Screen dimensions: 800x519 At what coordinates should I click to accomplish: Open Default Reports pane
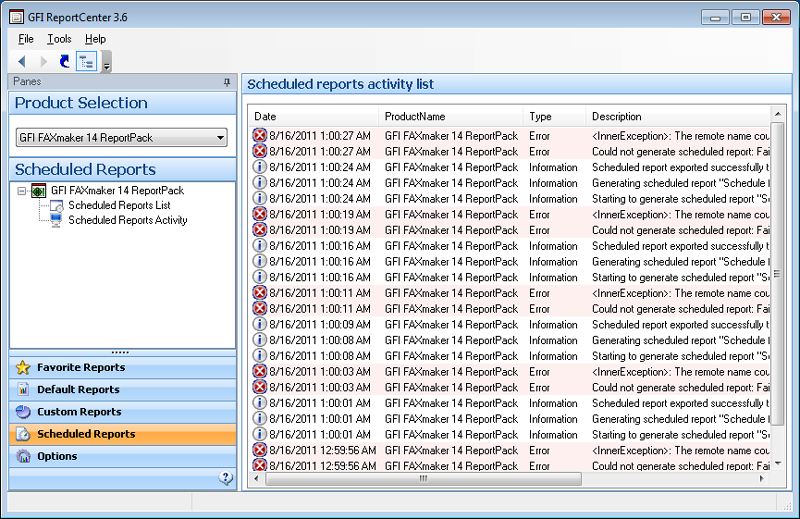coord(122,389)
